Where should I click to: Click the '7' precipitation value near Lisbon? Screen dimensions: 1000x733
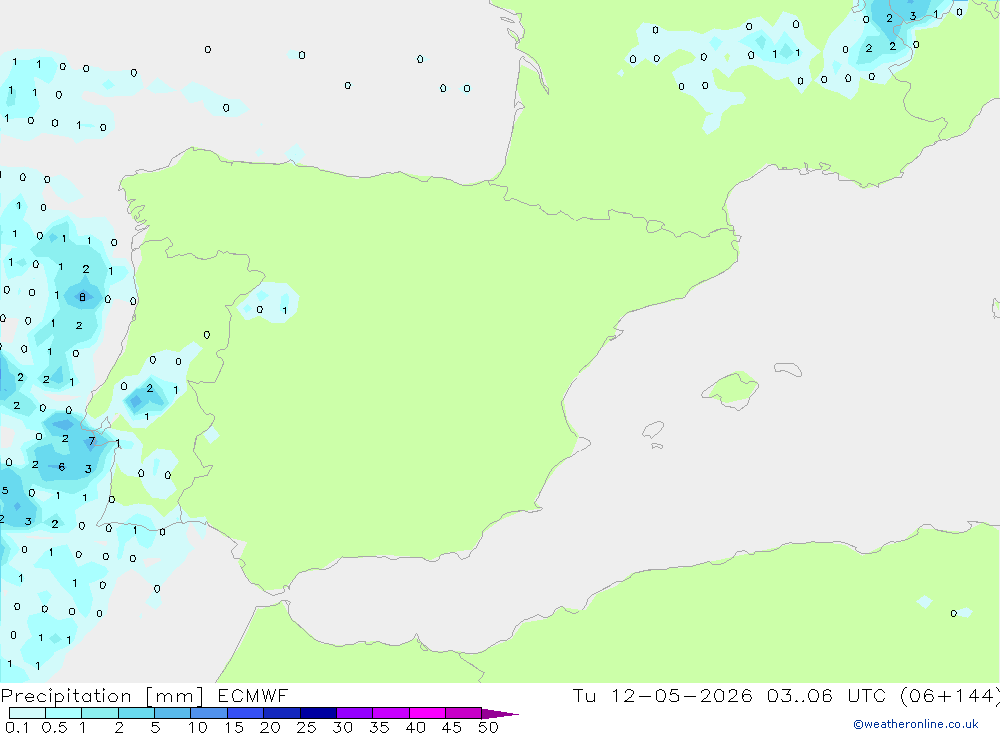pyautogui.click(x=92, y=441)
